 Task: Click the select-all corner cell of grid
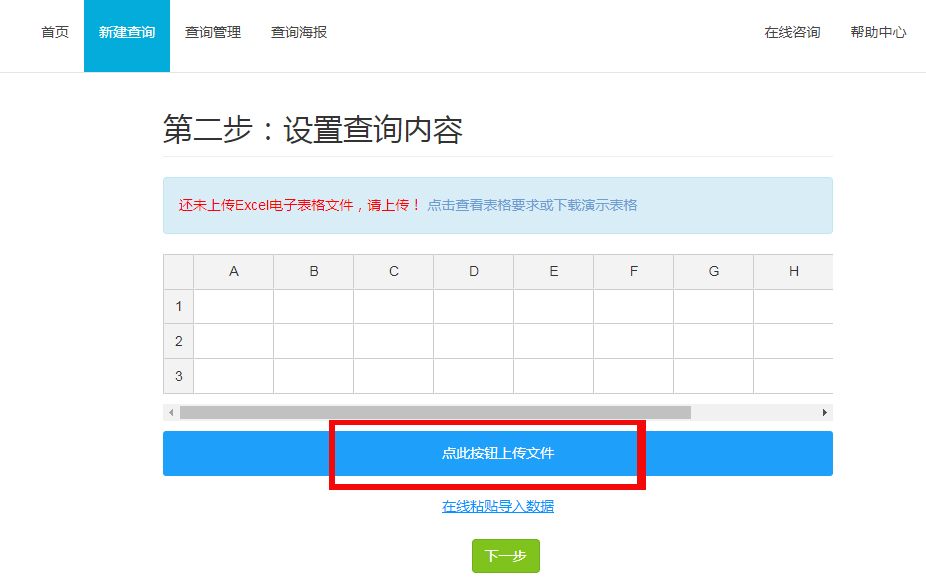[x=178, y=272]
